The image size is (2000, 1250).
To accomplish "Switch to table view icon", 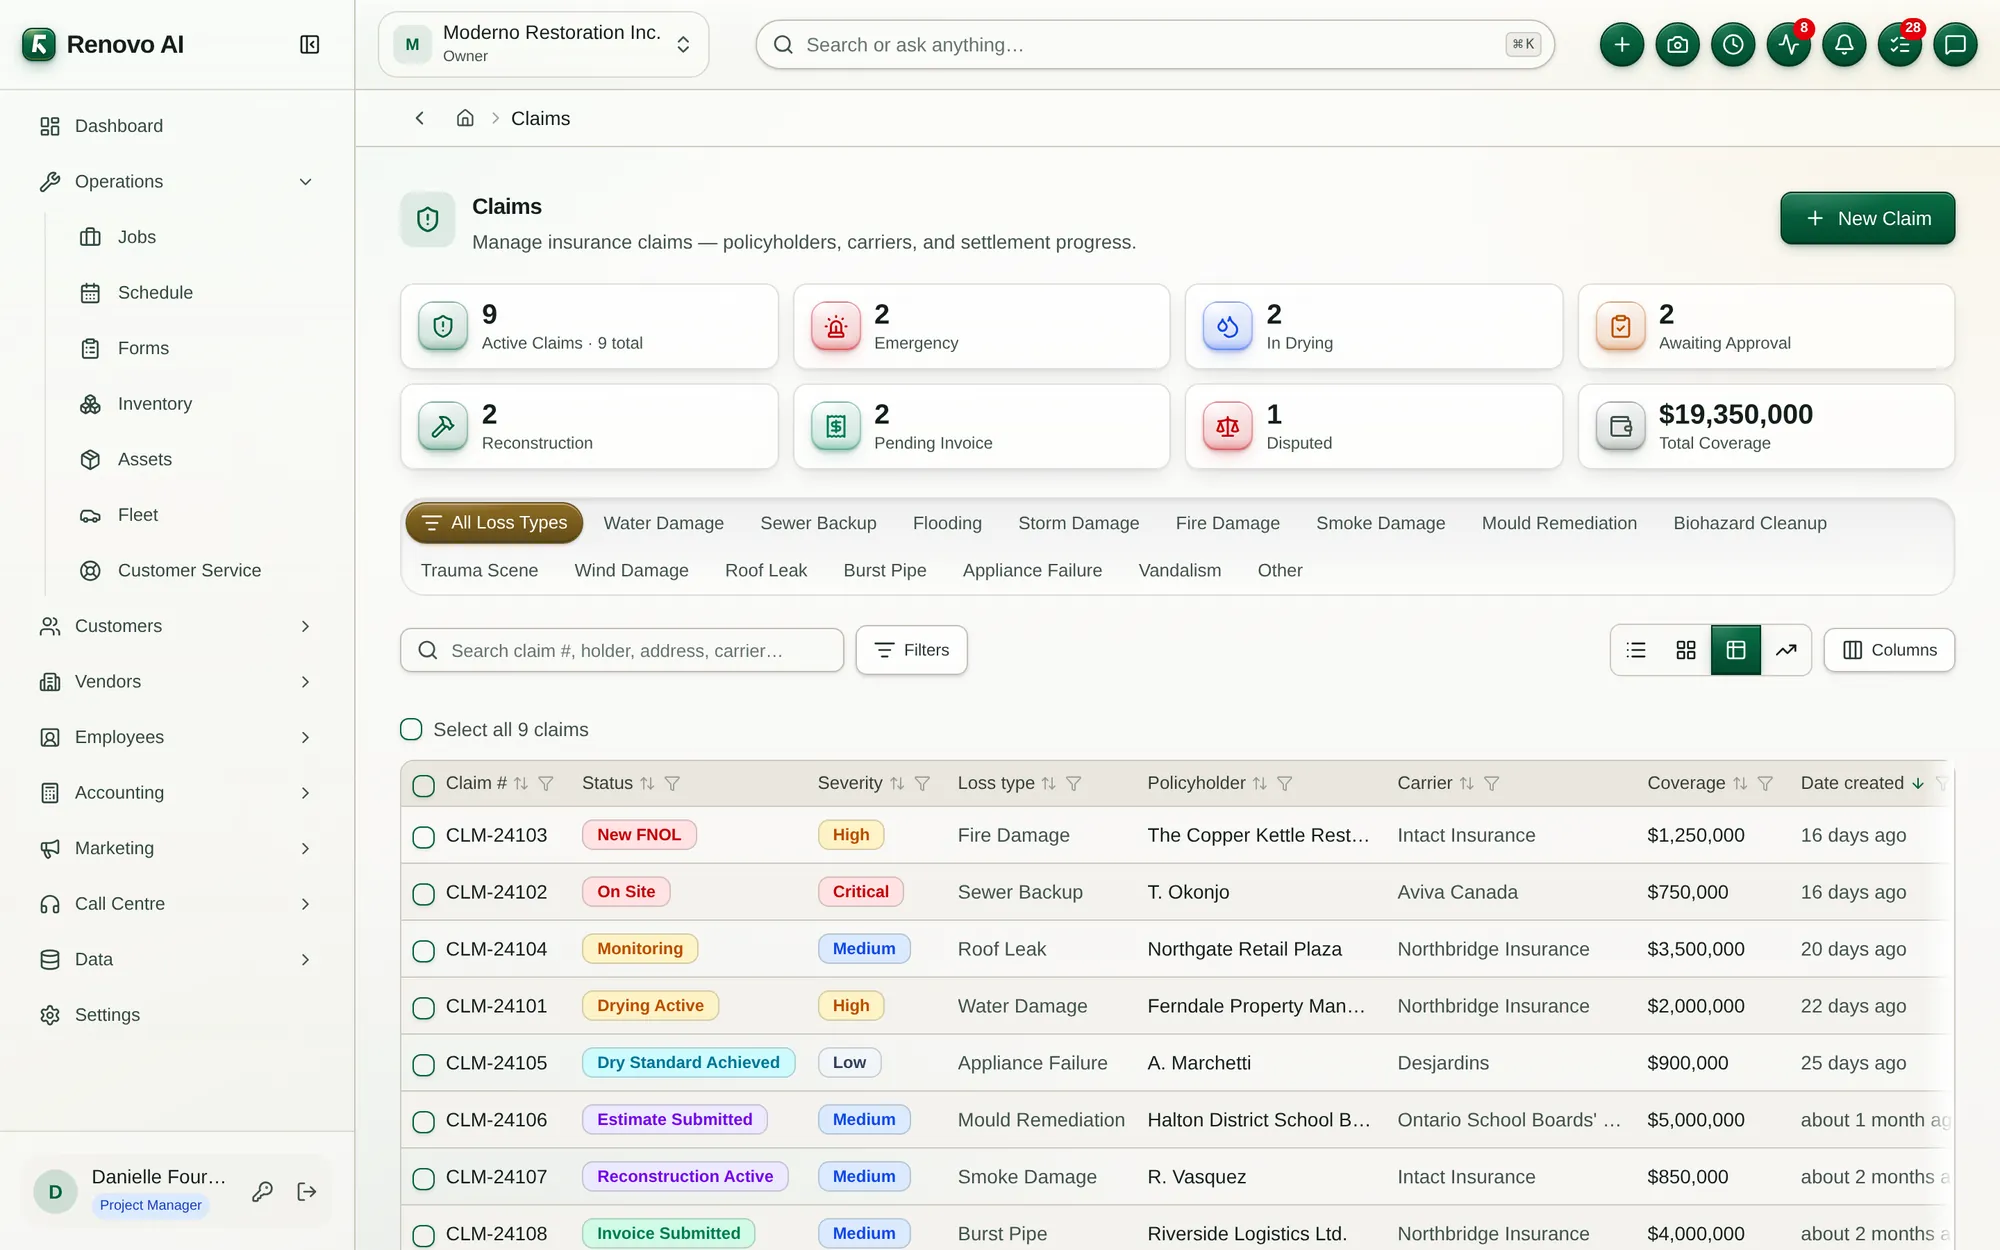I will (x=1736, y=650).
